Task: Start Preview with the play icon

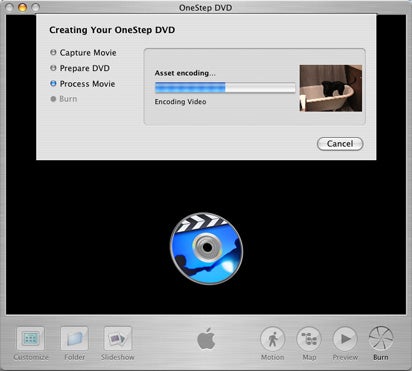Action: (345, 339)
